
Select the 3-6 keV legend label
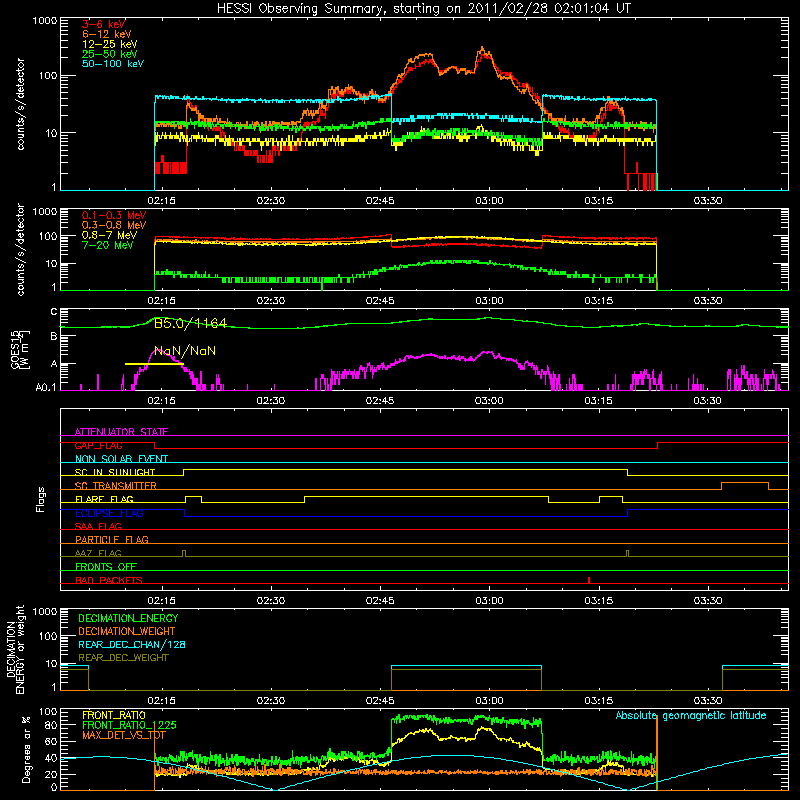104,24
